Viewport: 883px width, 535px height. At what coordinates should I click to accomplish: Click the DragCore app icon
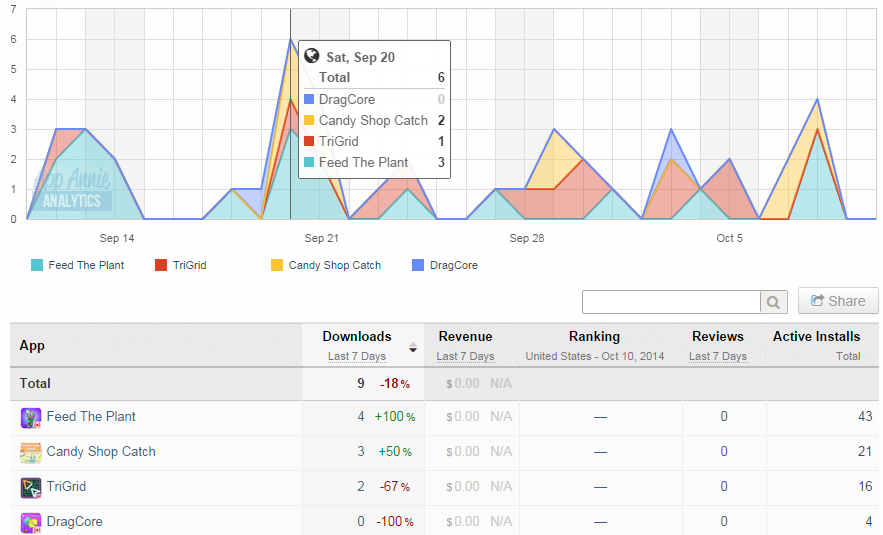(x=31, y=523)
